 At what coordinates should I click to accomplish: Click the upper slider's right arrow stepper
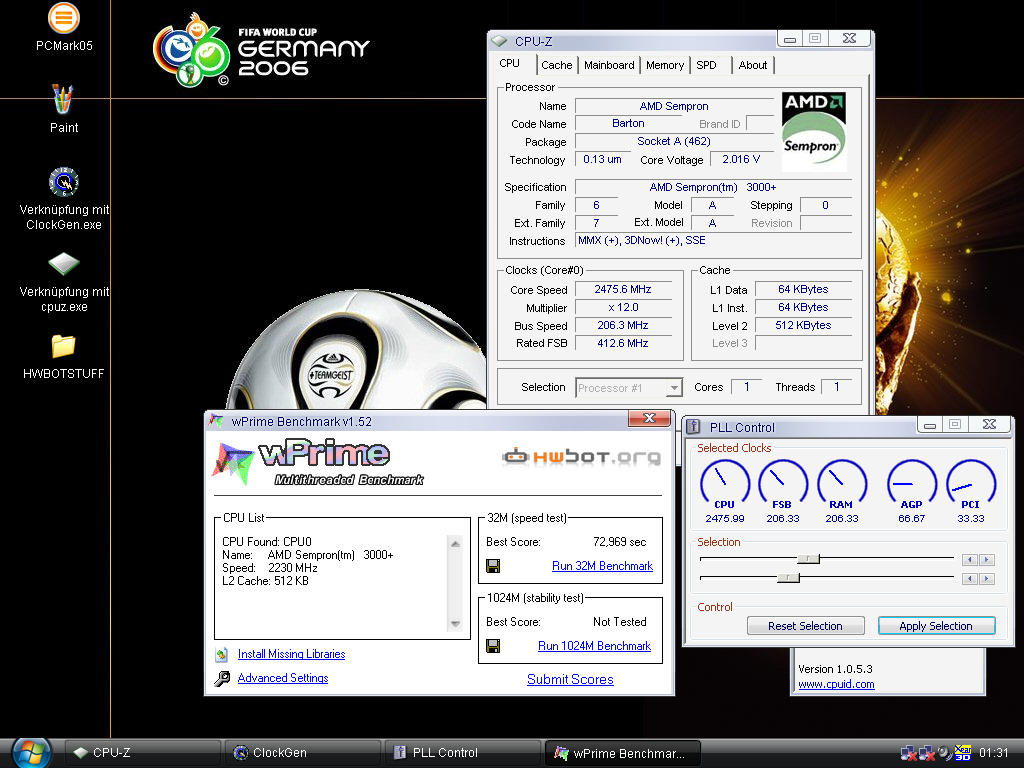click(987, 560)
